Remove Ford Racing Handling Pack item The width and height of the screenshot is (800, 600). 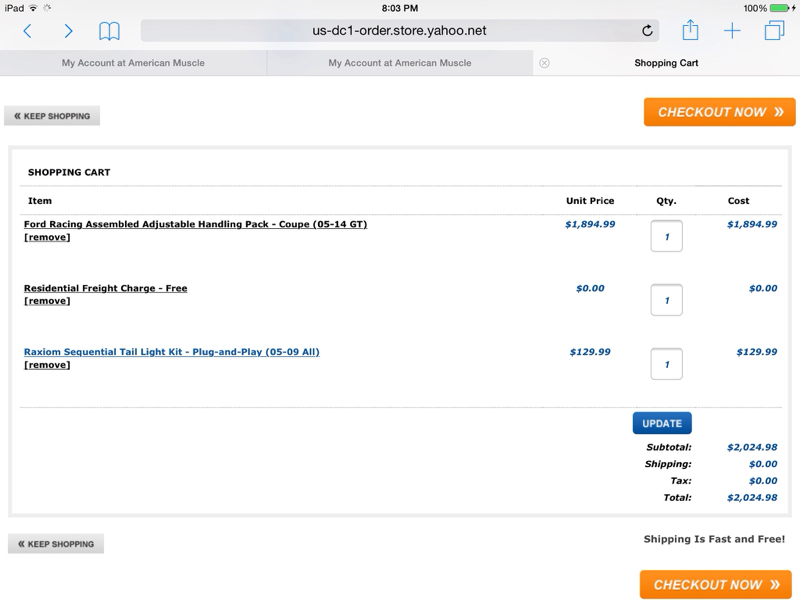[x=47, y=238]
